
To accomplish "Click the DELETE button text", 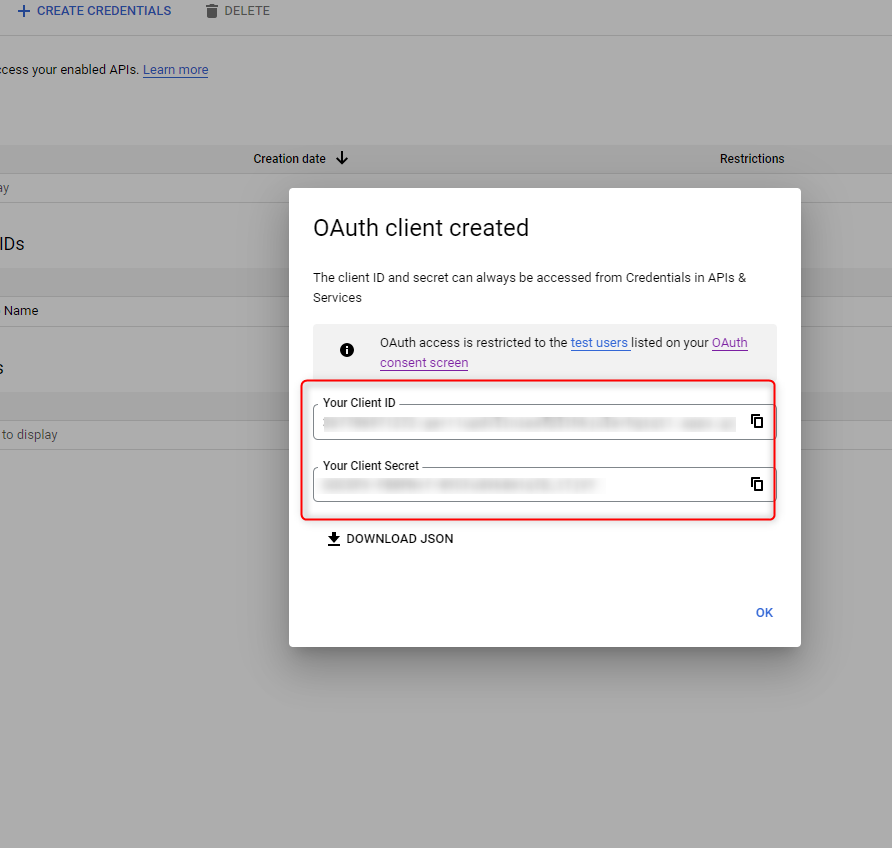I will coord(247,11).
